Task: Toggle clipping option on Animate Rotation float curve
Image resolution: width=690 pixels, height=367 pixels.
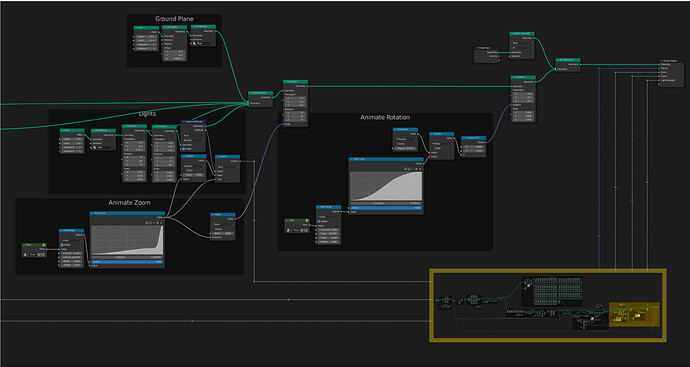Action: [x=416, y=169]
